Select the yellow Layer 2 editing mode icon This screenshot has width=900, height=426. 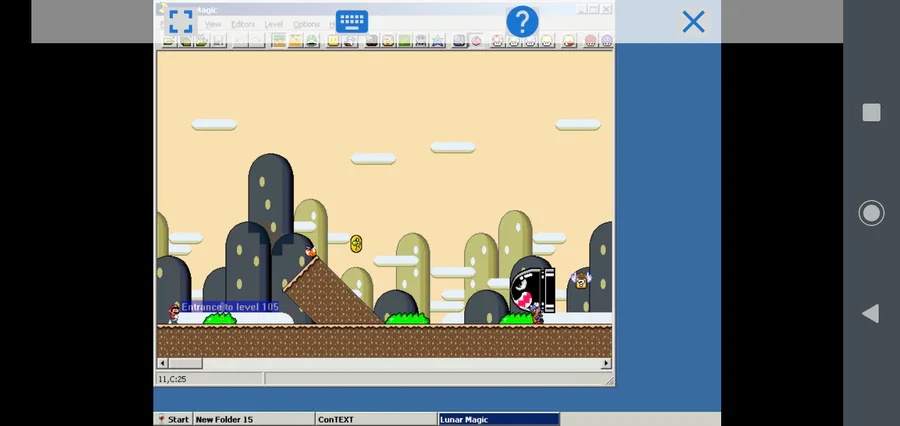tap(295, 40)
